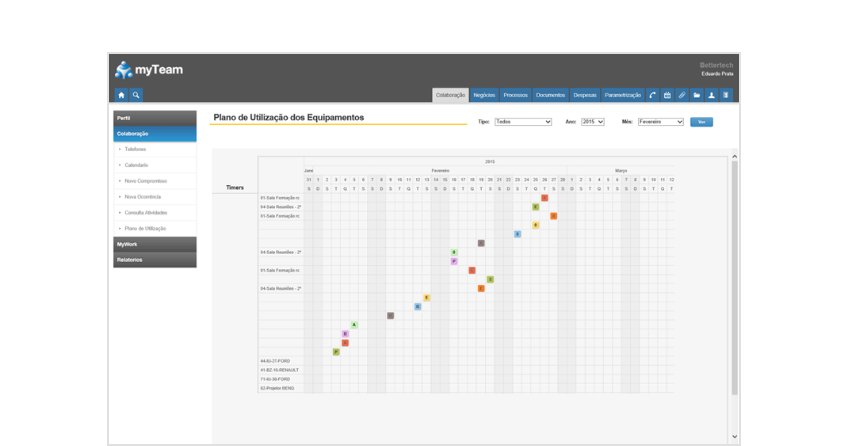
Task: Open the search magnifier icon
Action: [136, 95]
